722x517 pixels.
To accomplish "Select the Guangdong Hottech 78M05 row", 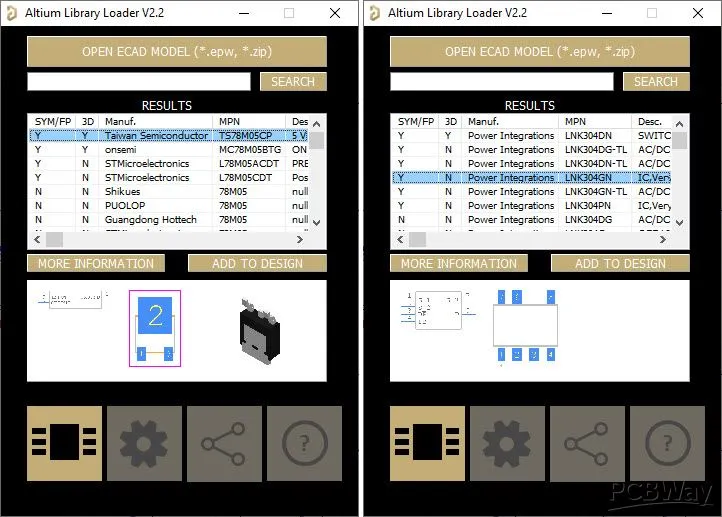I will [169, 220].
